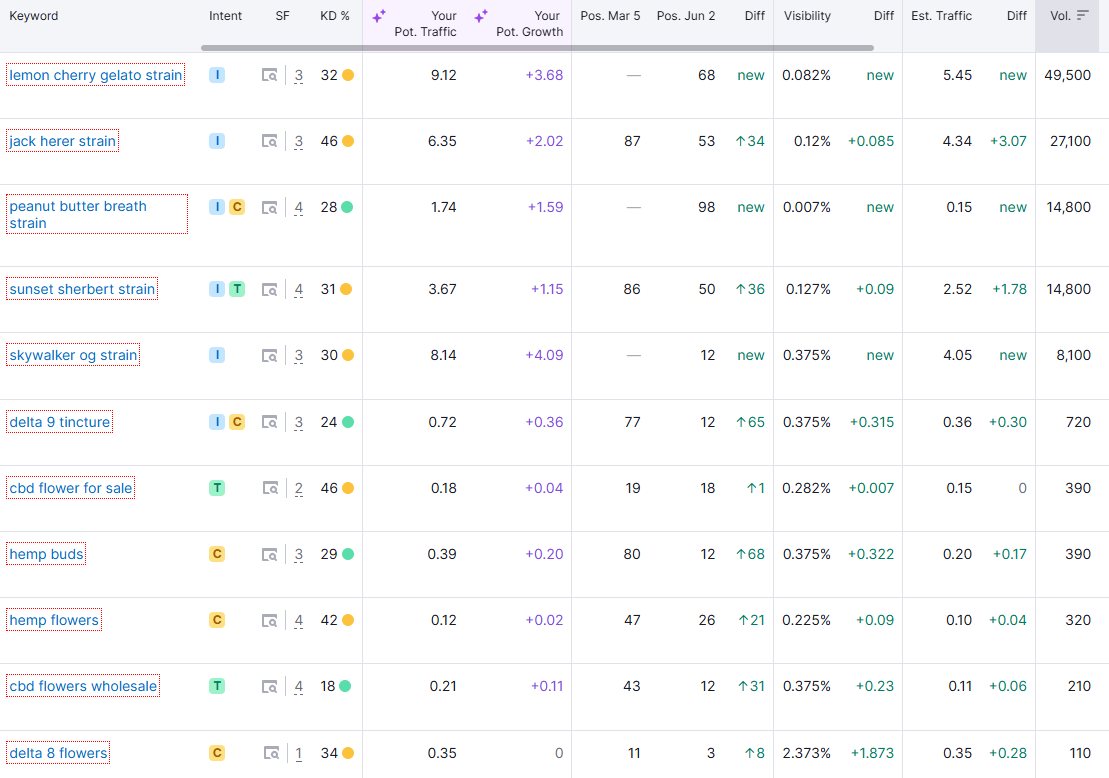
Task: Sort by Est. Traffic column header
Action: point(941,16)
